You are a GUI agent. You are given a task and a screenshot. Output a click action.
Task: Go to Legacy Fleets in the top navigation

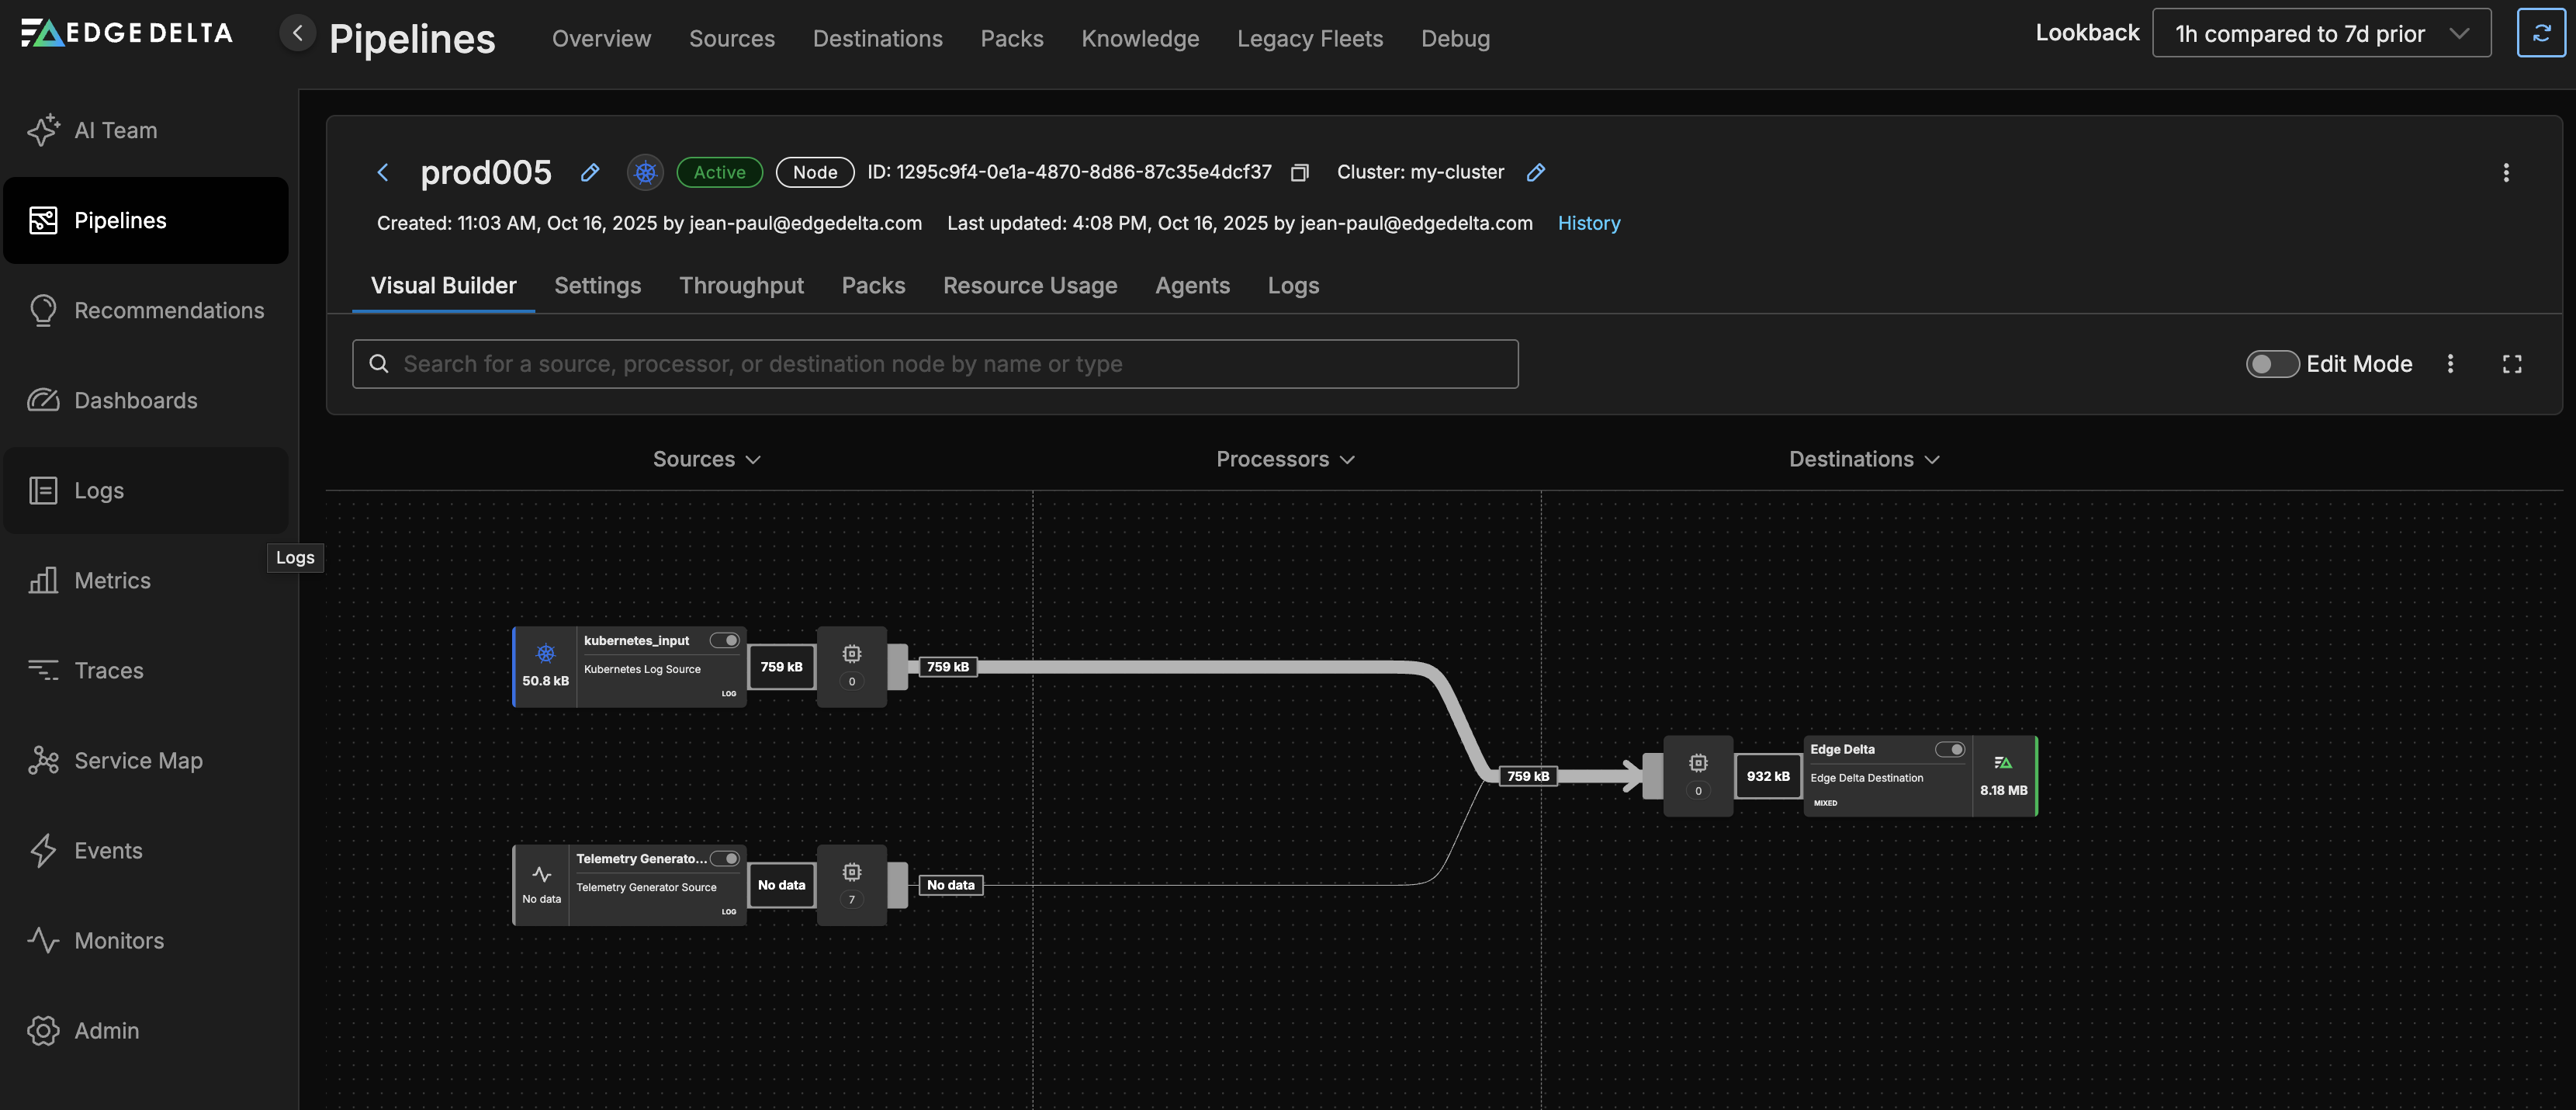click(1309, 39)
